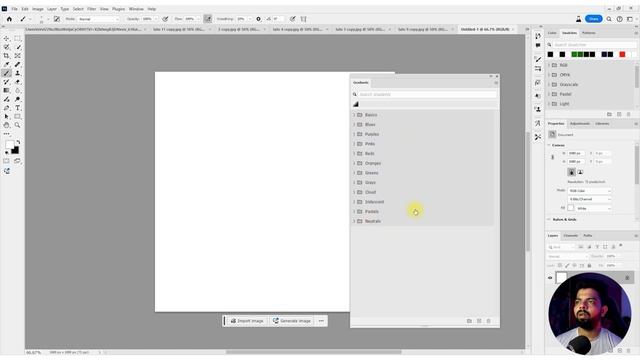Open the Window menu
The height and width of the screenshot is (360, 640).
pyautogui.click(x=136, y=9)
